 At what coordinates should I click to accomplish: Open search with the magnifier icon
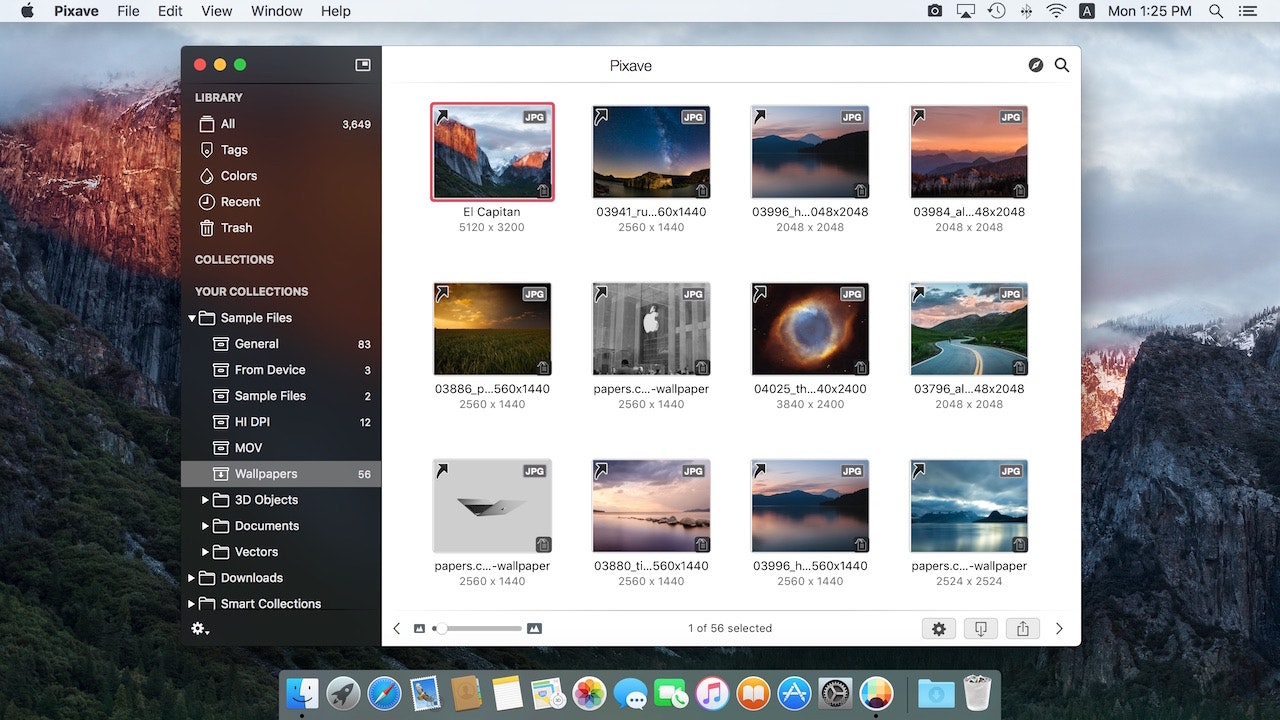point(1062,65)
